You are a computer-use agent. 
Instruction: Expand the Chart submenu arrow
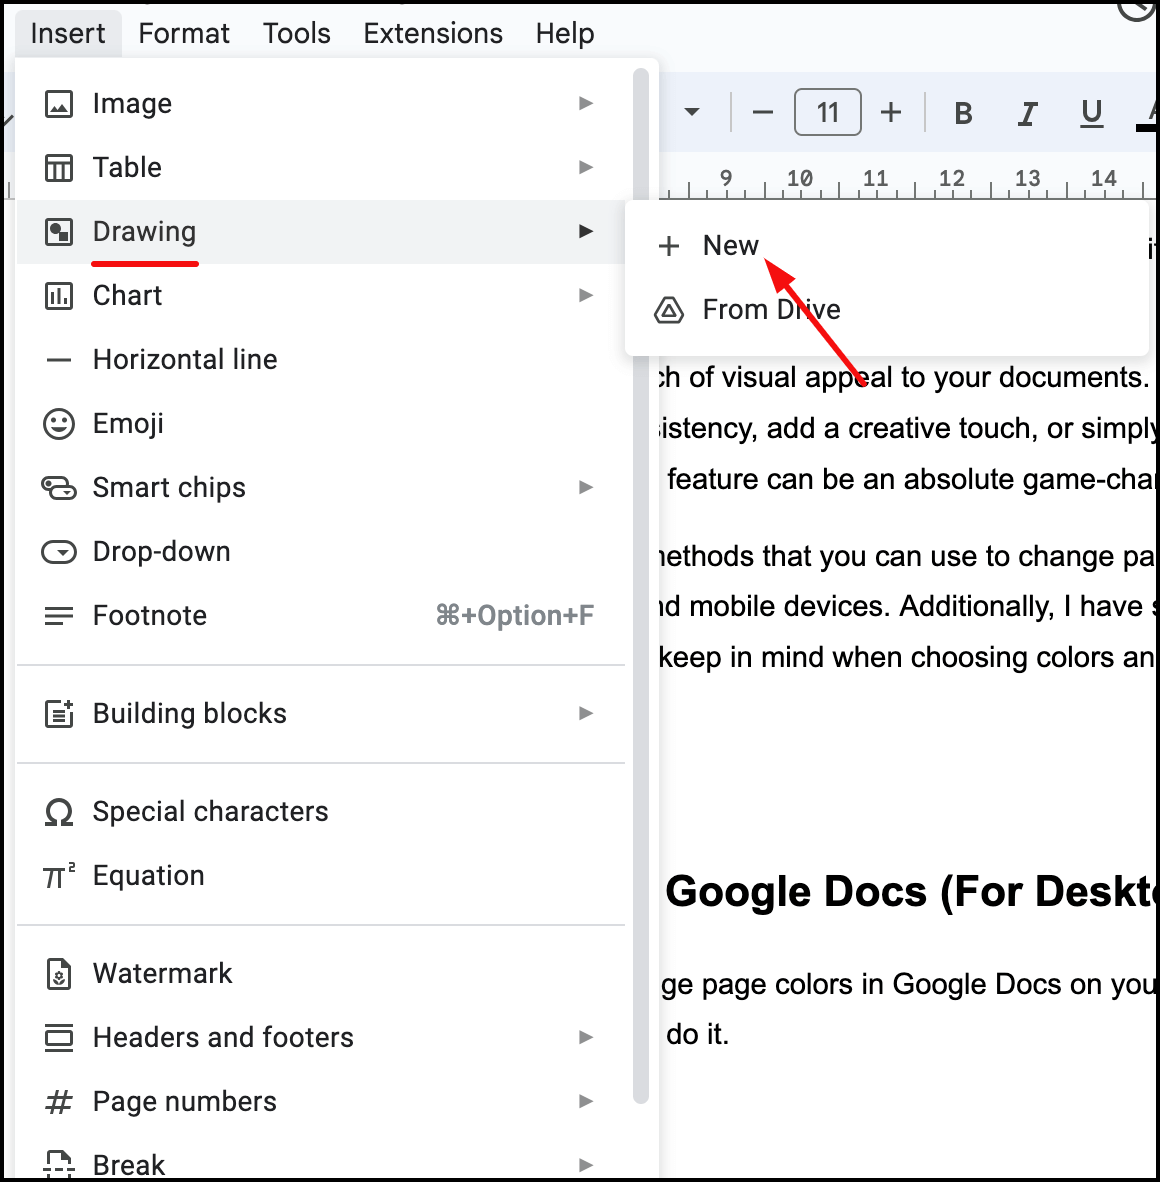click(x=586, y=296)
